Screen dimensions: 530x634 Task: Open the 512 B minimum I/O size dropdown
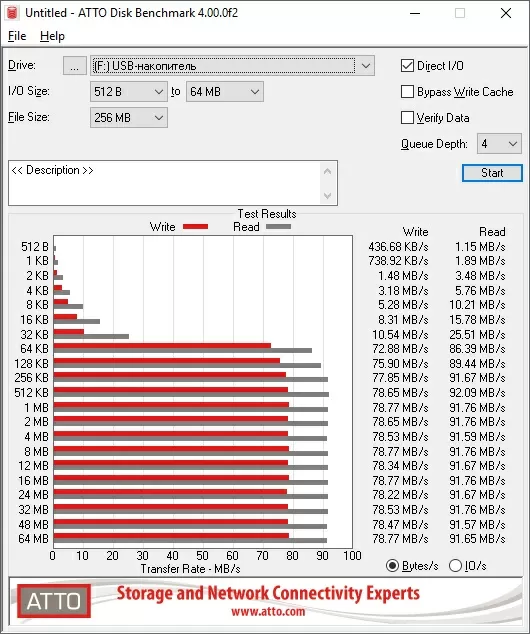129,92
